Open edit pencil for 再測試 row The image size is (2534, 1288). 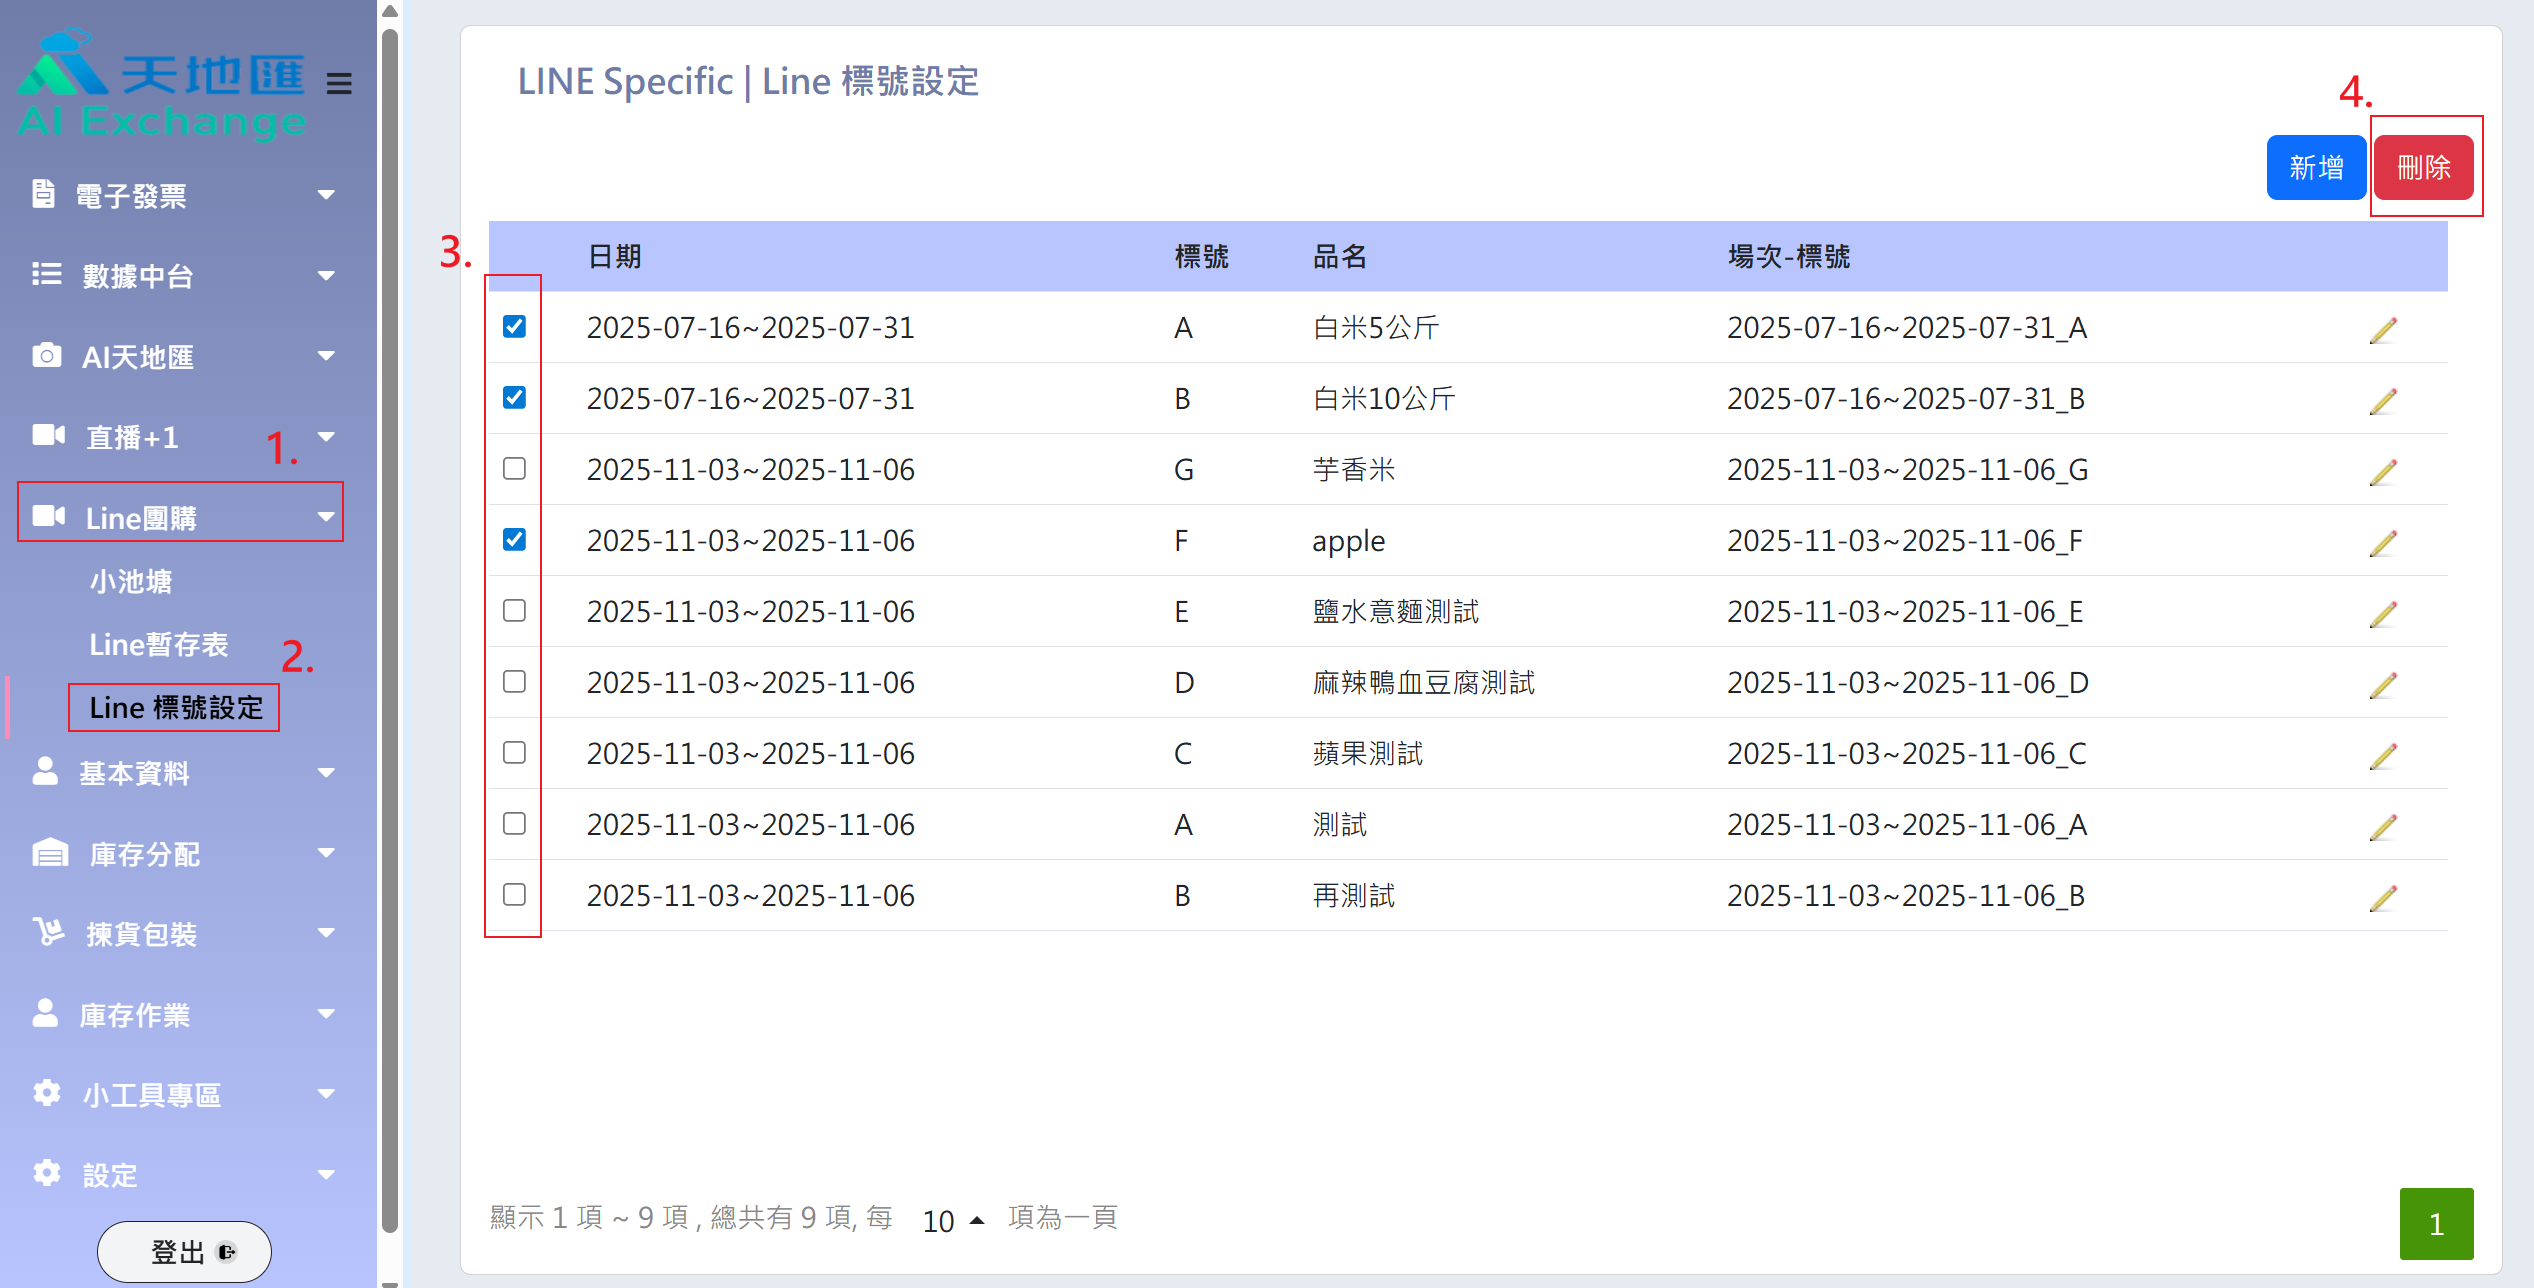pyautogui.click(x=2383, y=898)
